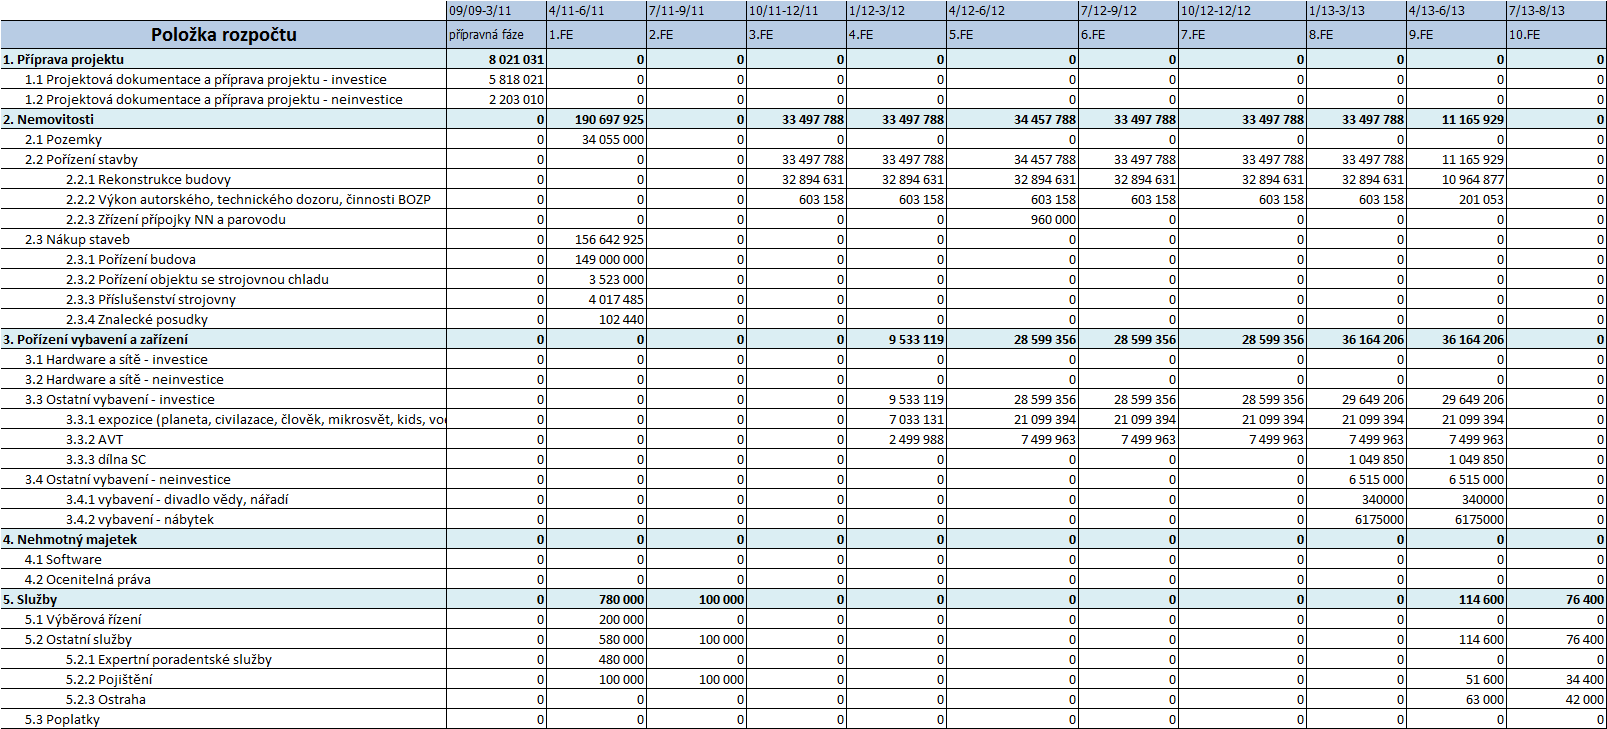Click the value 2 499 988
The height and width of the screenshot is (729, 1607).
[916, 439]
